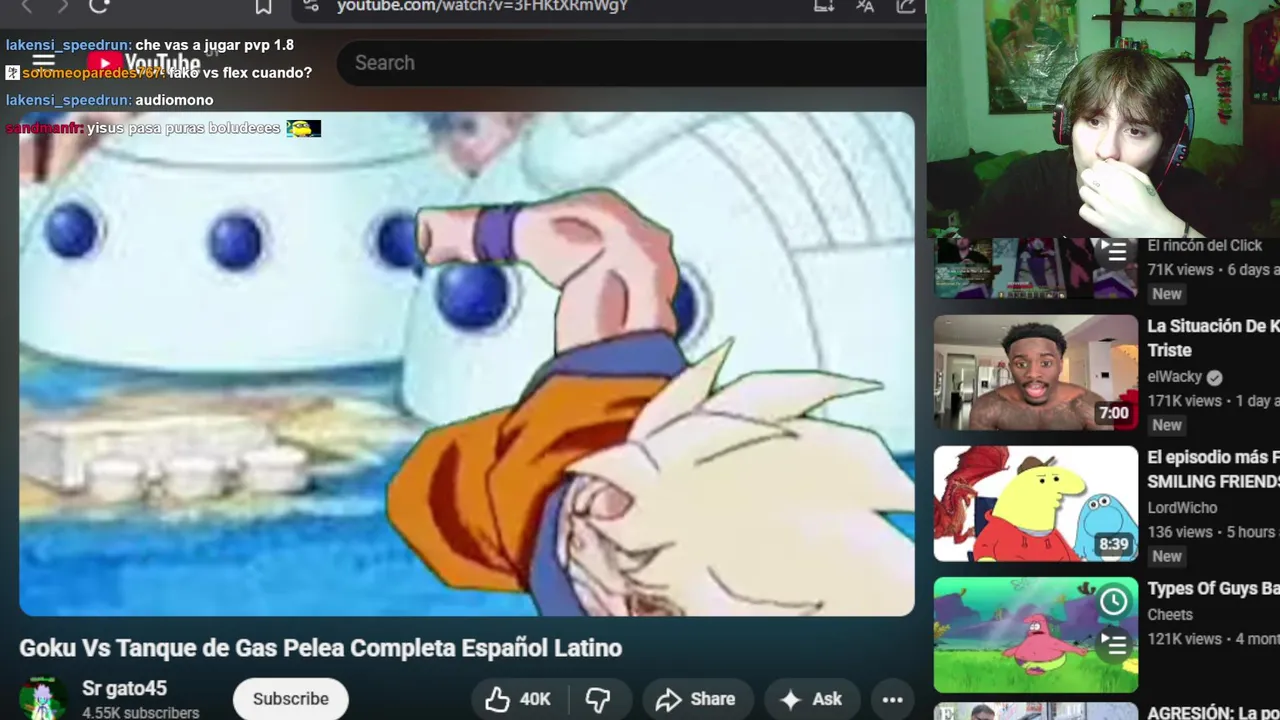Click the share icon in address bar

(x=906, y=6)
